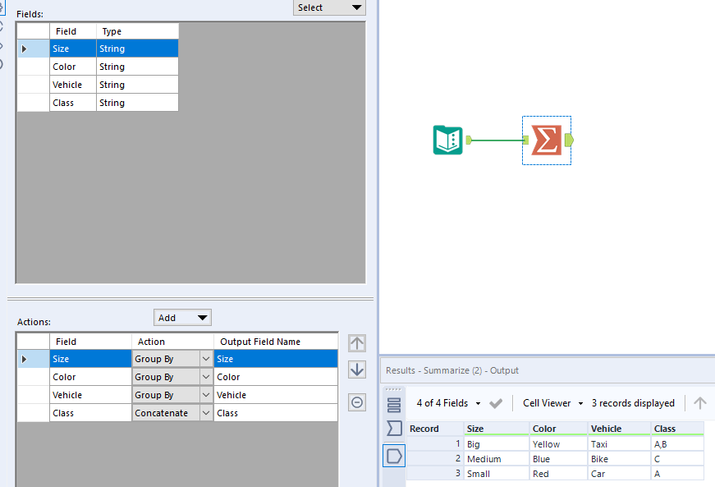Viewport: 715px width, 487px height.
Task: Open action dropdown for Vehicle row
Action: coord(206,395)
